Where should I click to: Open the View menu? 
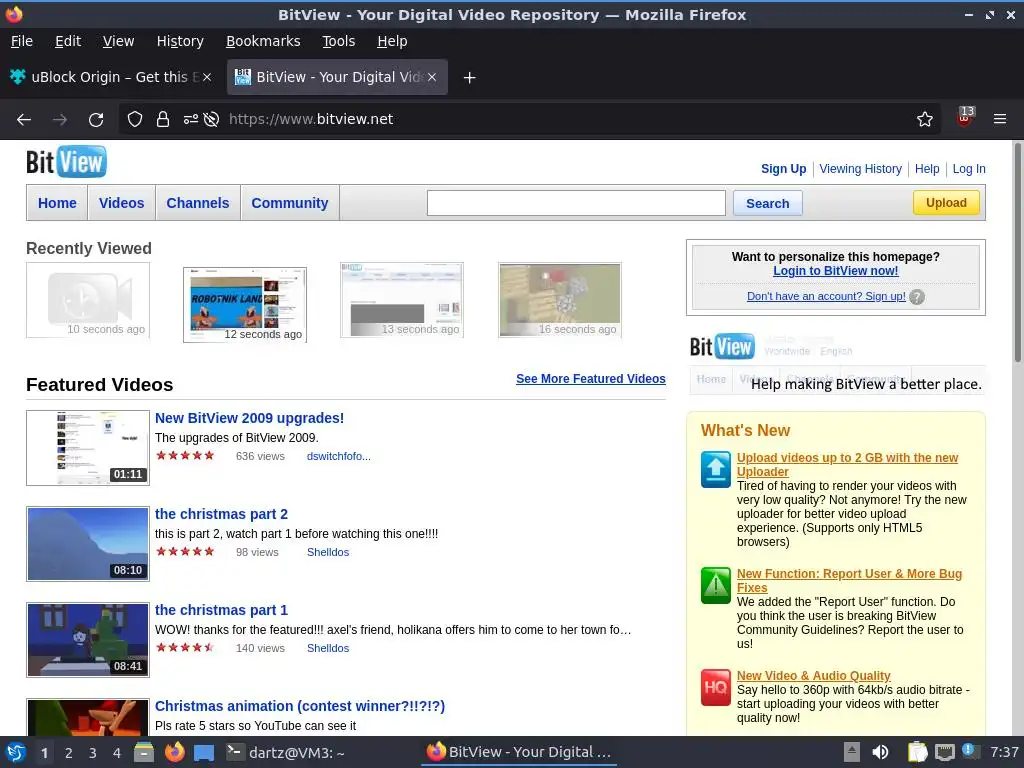118,41
